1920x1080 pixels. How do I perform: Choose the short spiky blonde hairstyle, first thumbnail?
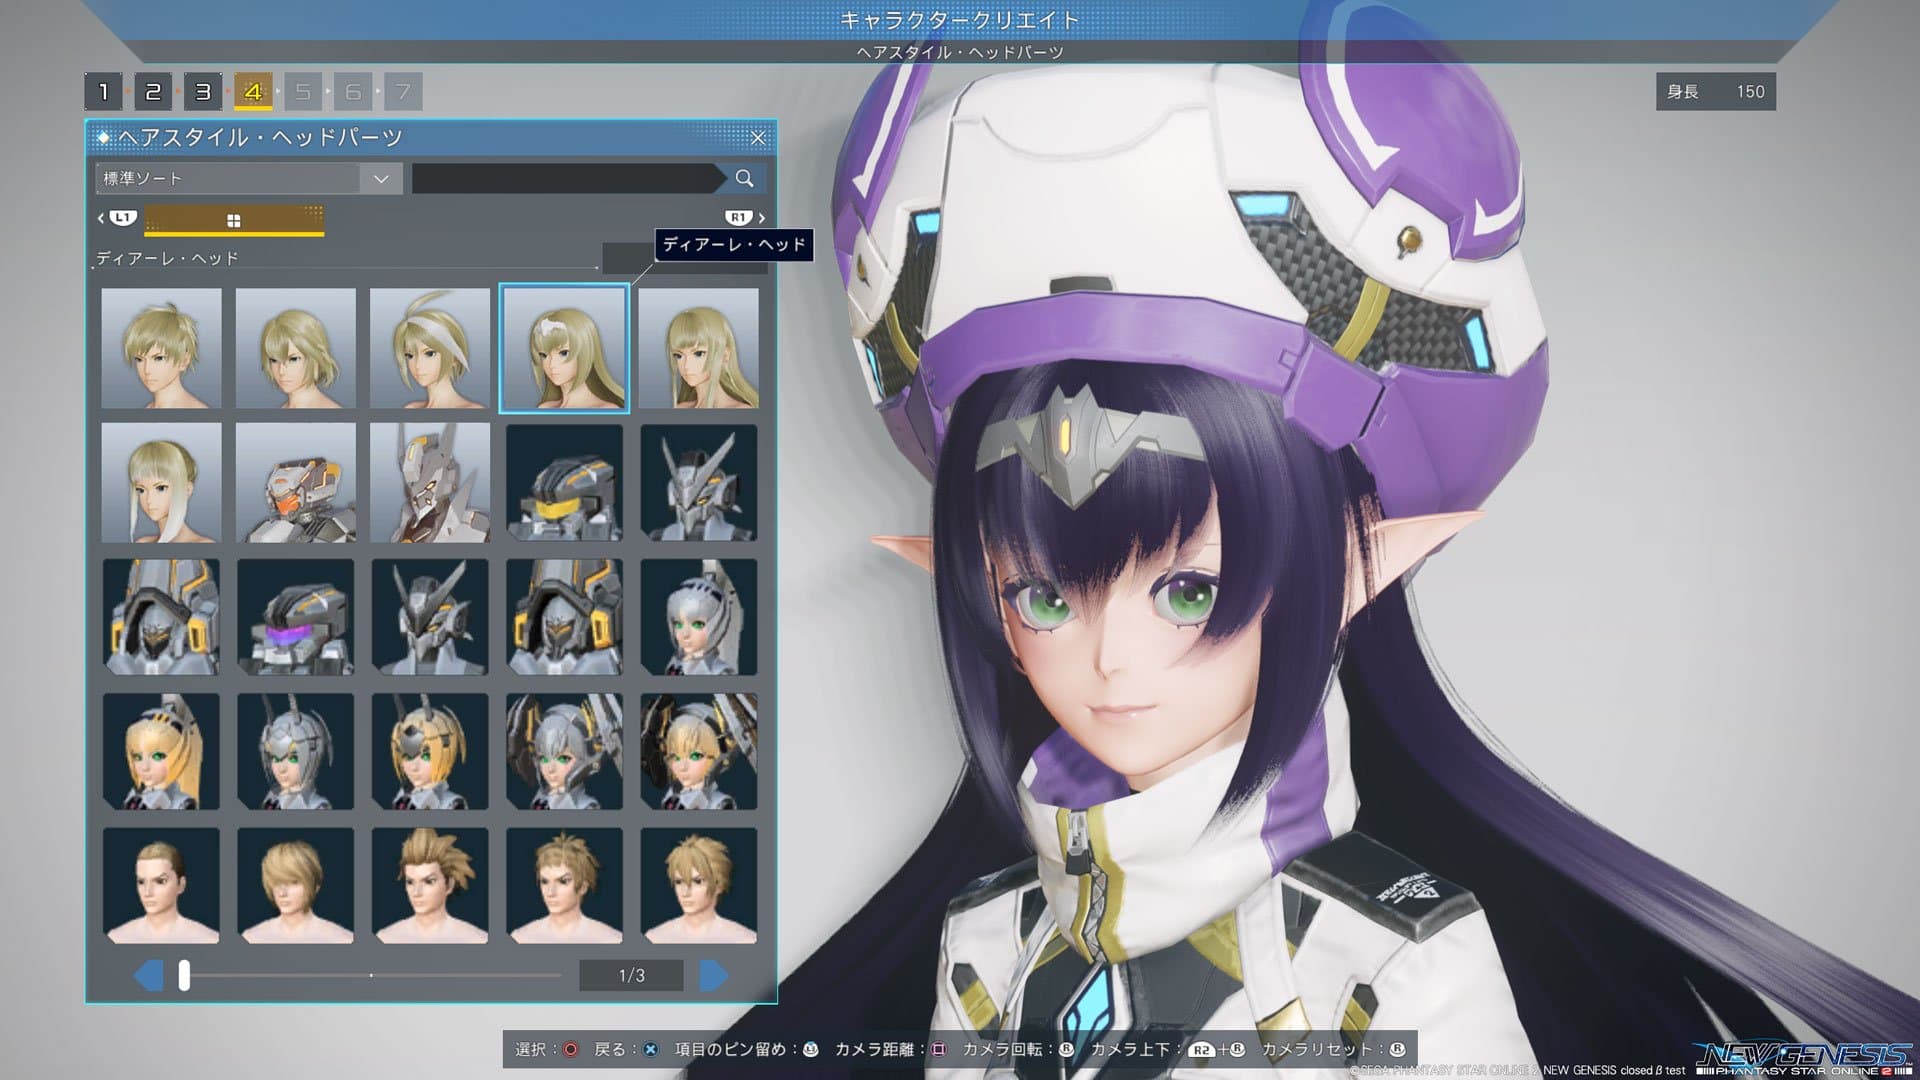point(161,348)
